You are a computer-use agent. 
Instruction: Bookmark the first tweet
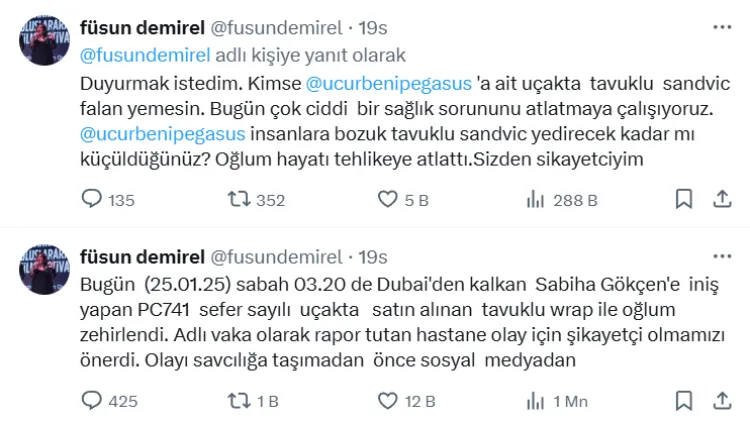coord(684,199)
